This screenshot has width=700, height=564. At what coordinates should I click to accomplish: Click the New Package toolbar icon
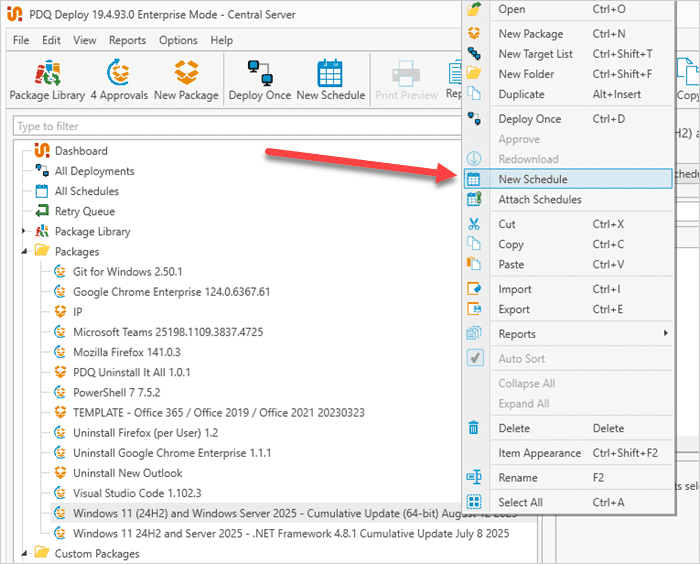click(x=186, y=73)
